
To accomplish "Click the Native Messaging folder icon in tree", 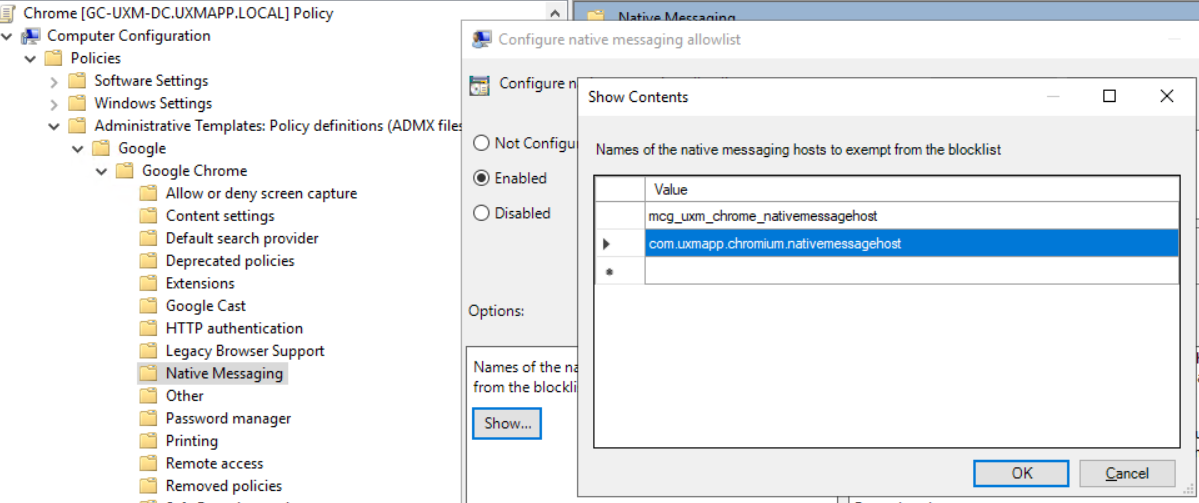I will [x=149, y=373].
